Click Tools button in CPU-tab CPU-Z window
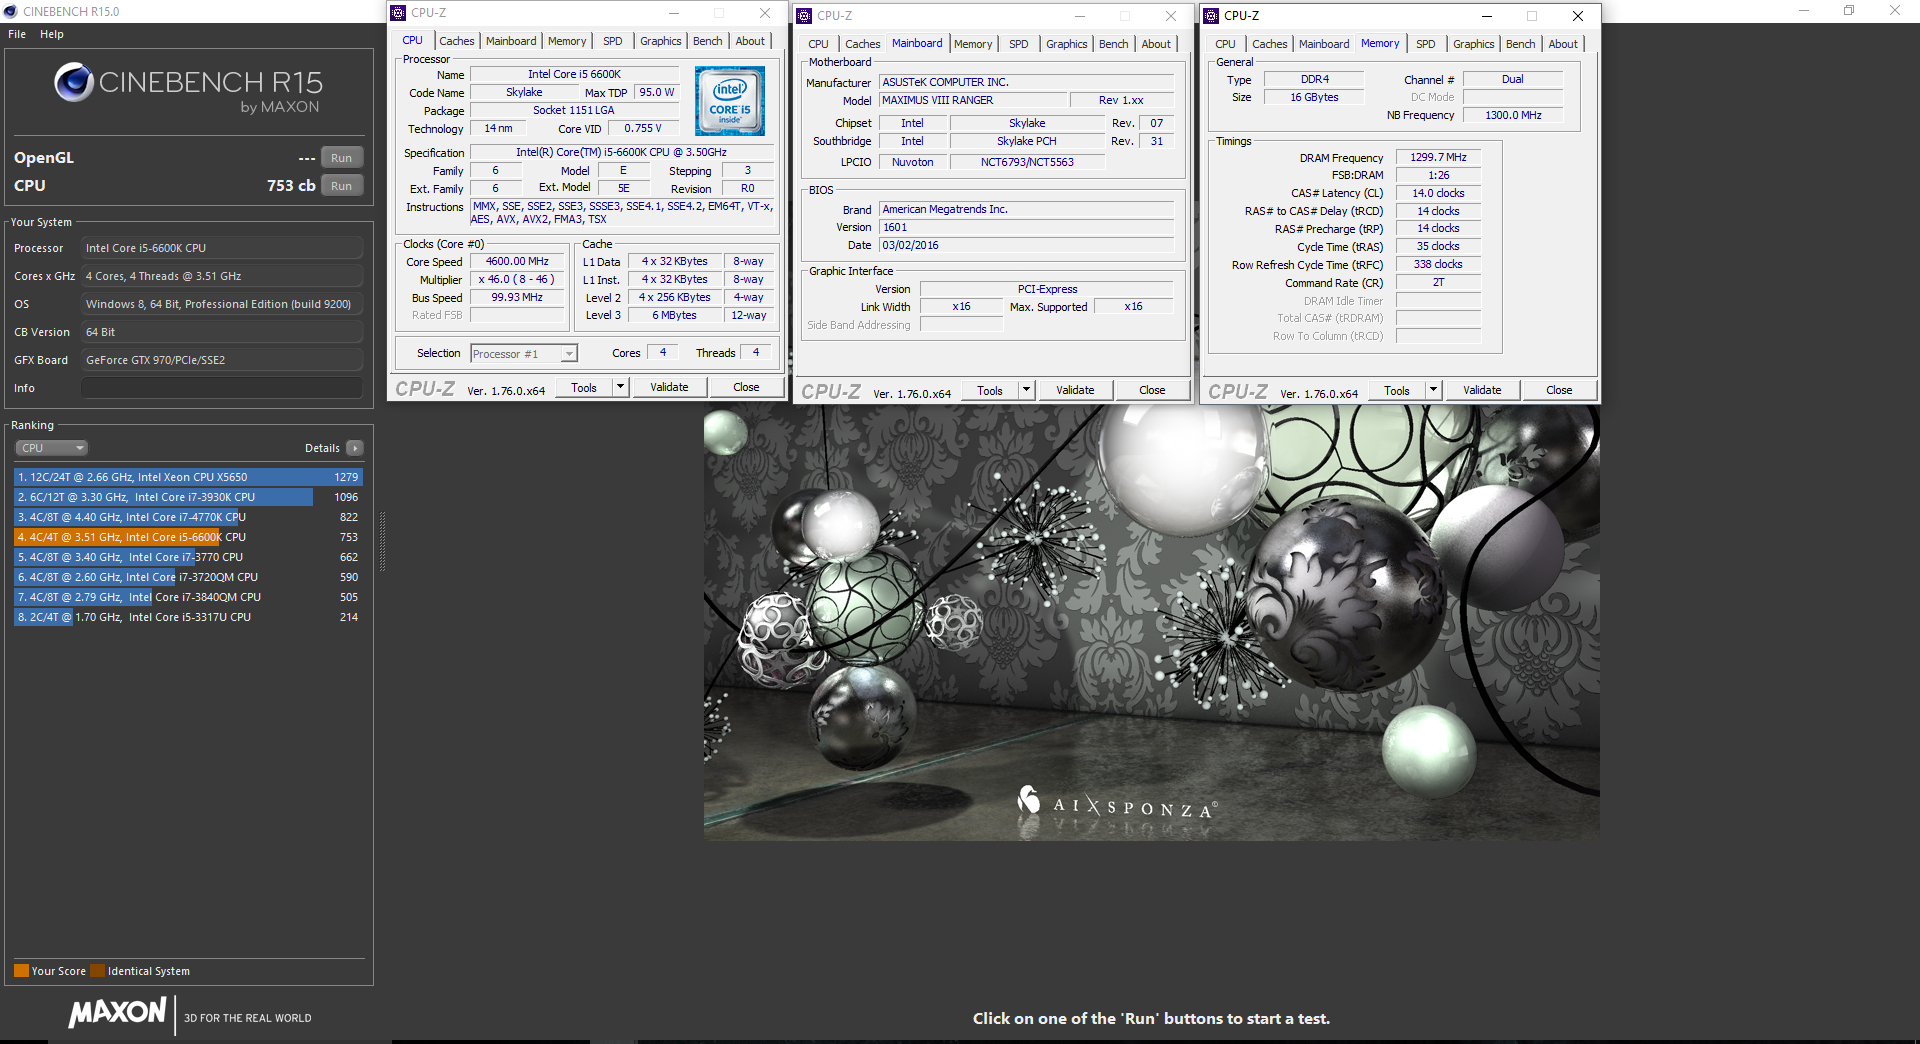 pos(584,387)
